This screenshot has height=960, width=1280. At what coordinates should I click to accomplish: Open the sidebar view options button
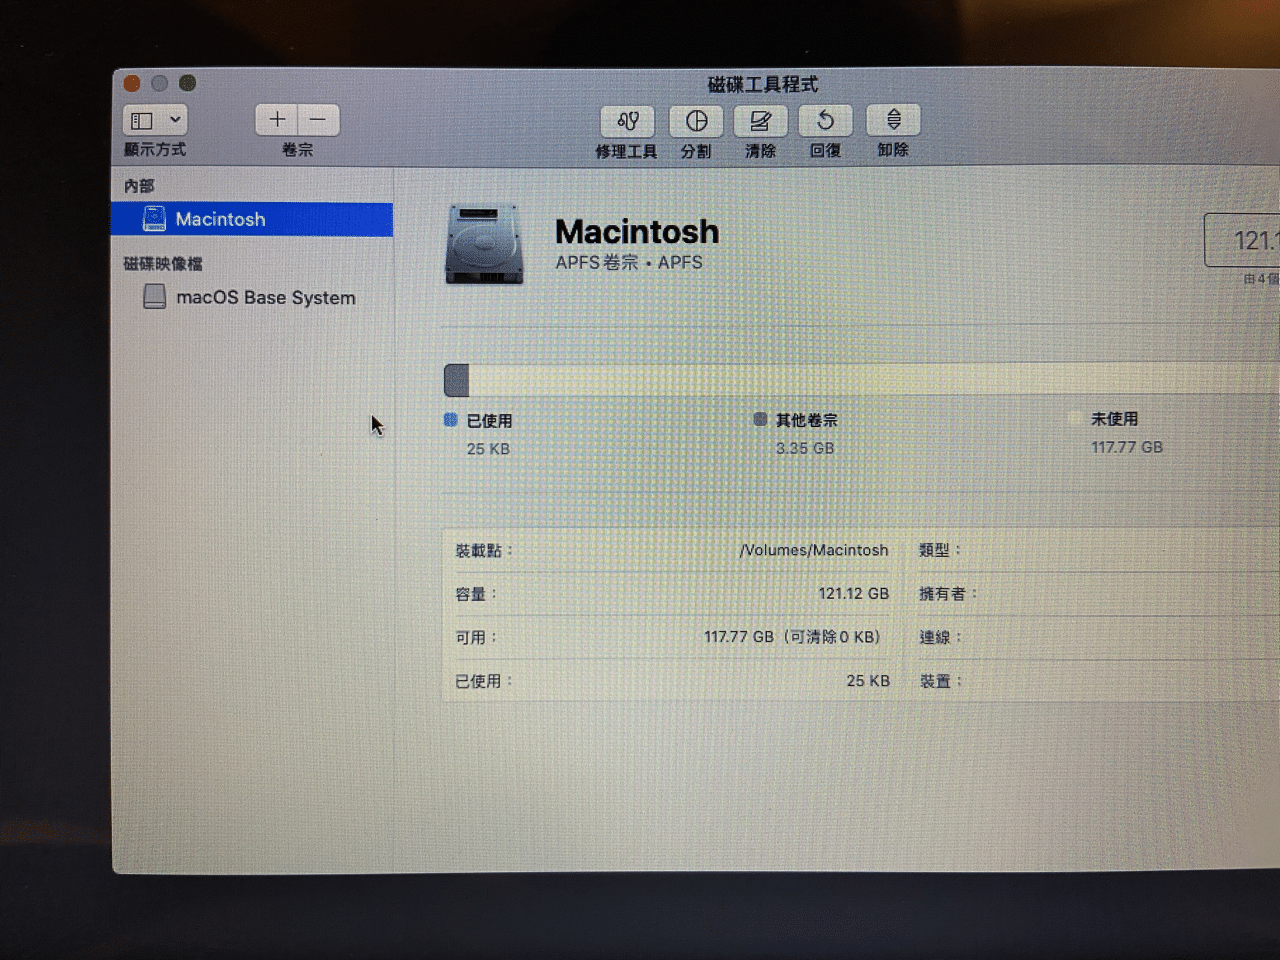pyautogui.click(x=155, y=120)
